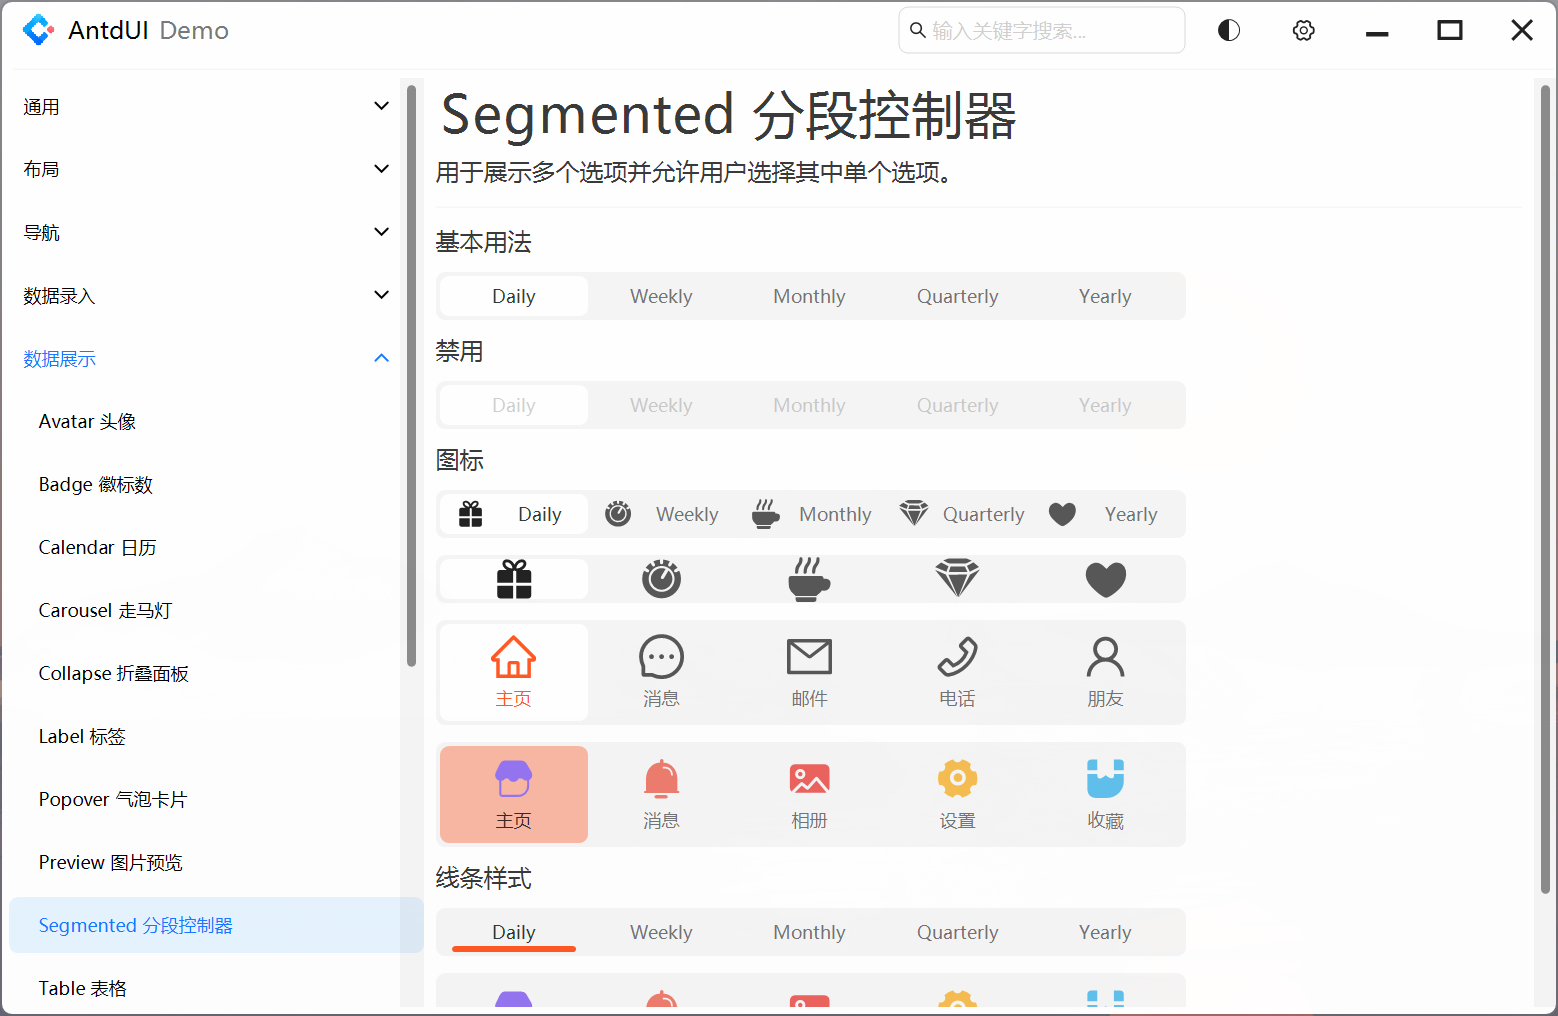Select the stopwatch icon next to Weekly
1558x1016 pixels.
pos(618,513)
